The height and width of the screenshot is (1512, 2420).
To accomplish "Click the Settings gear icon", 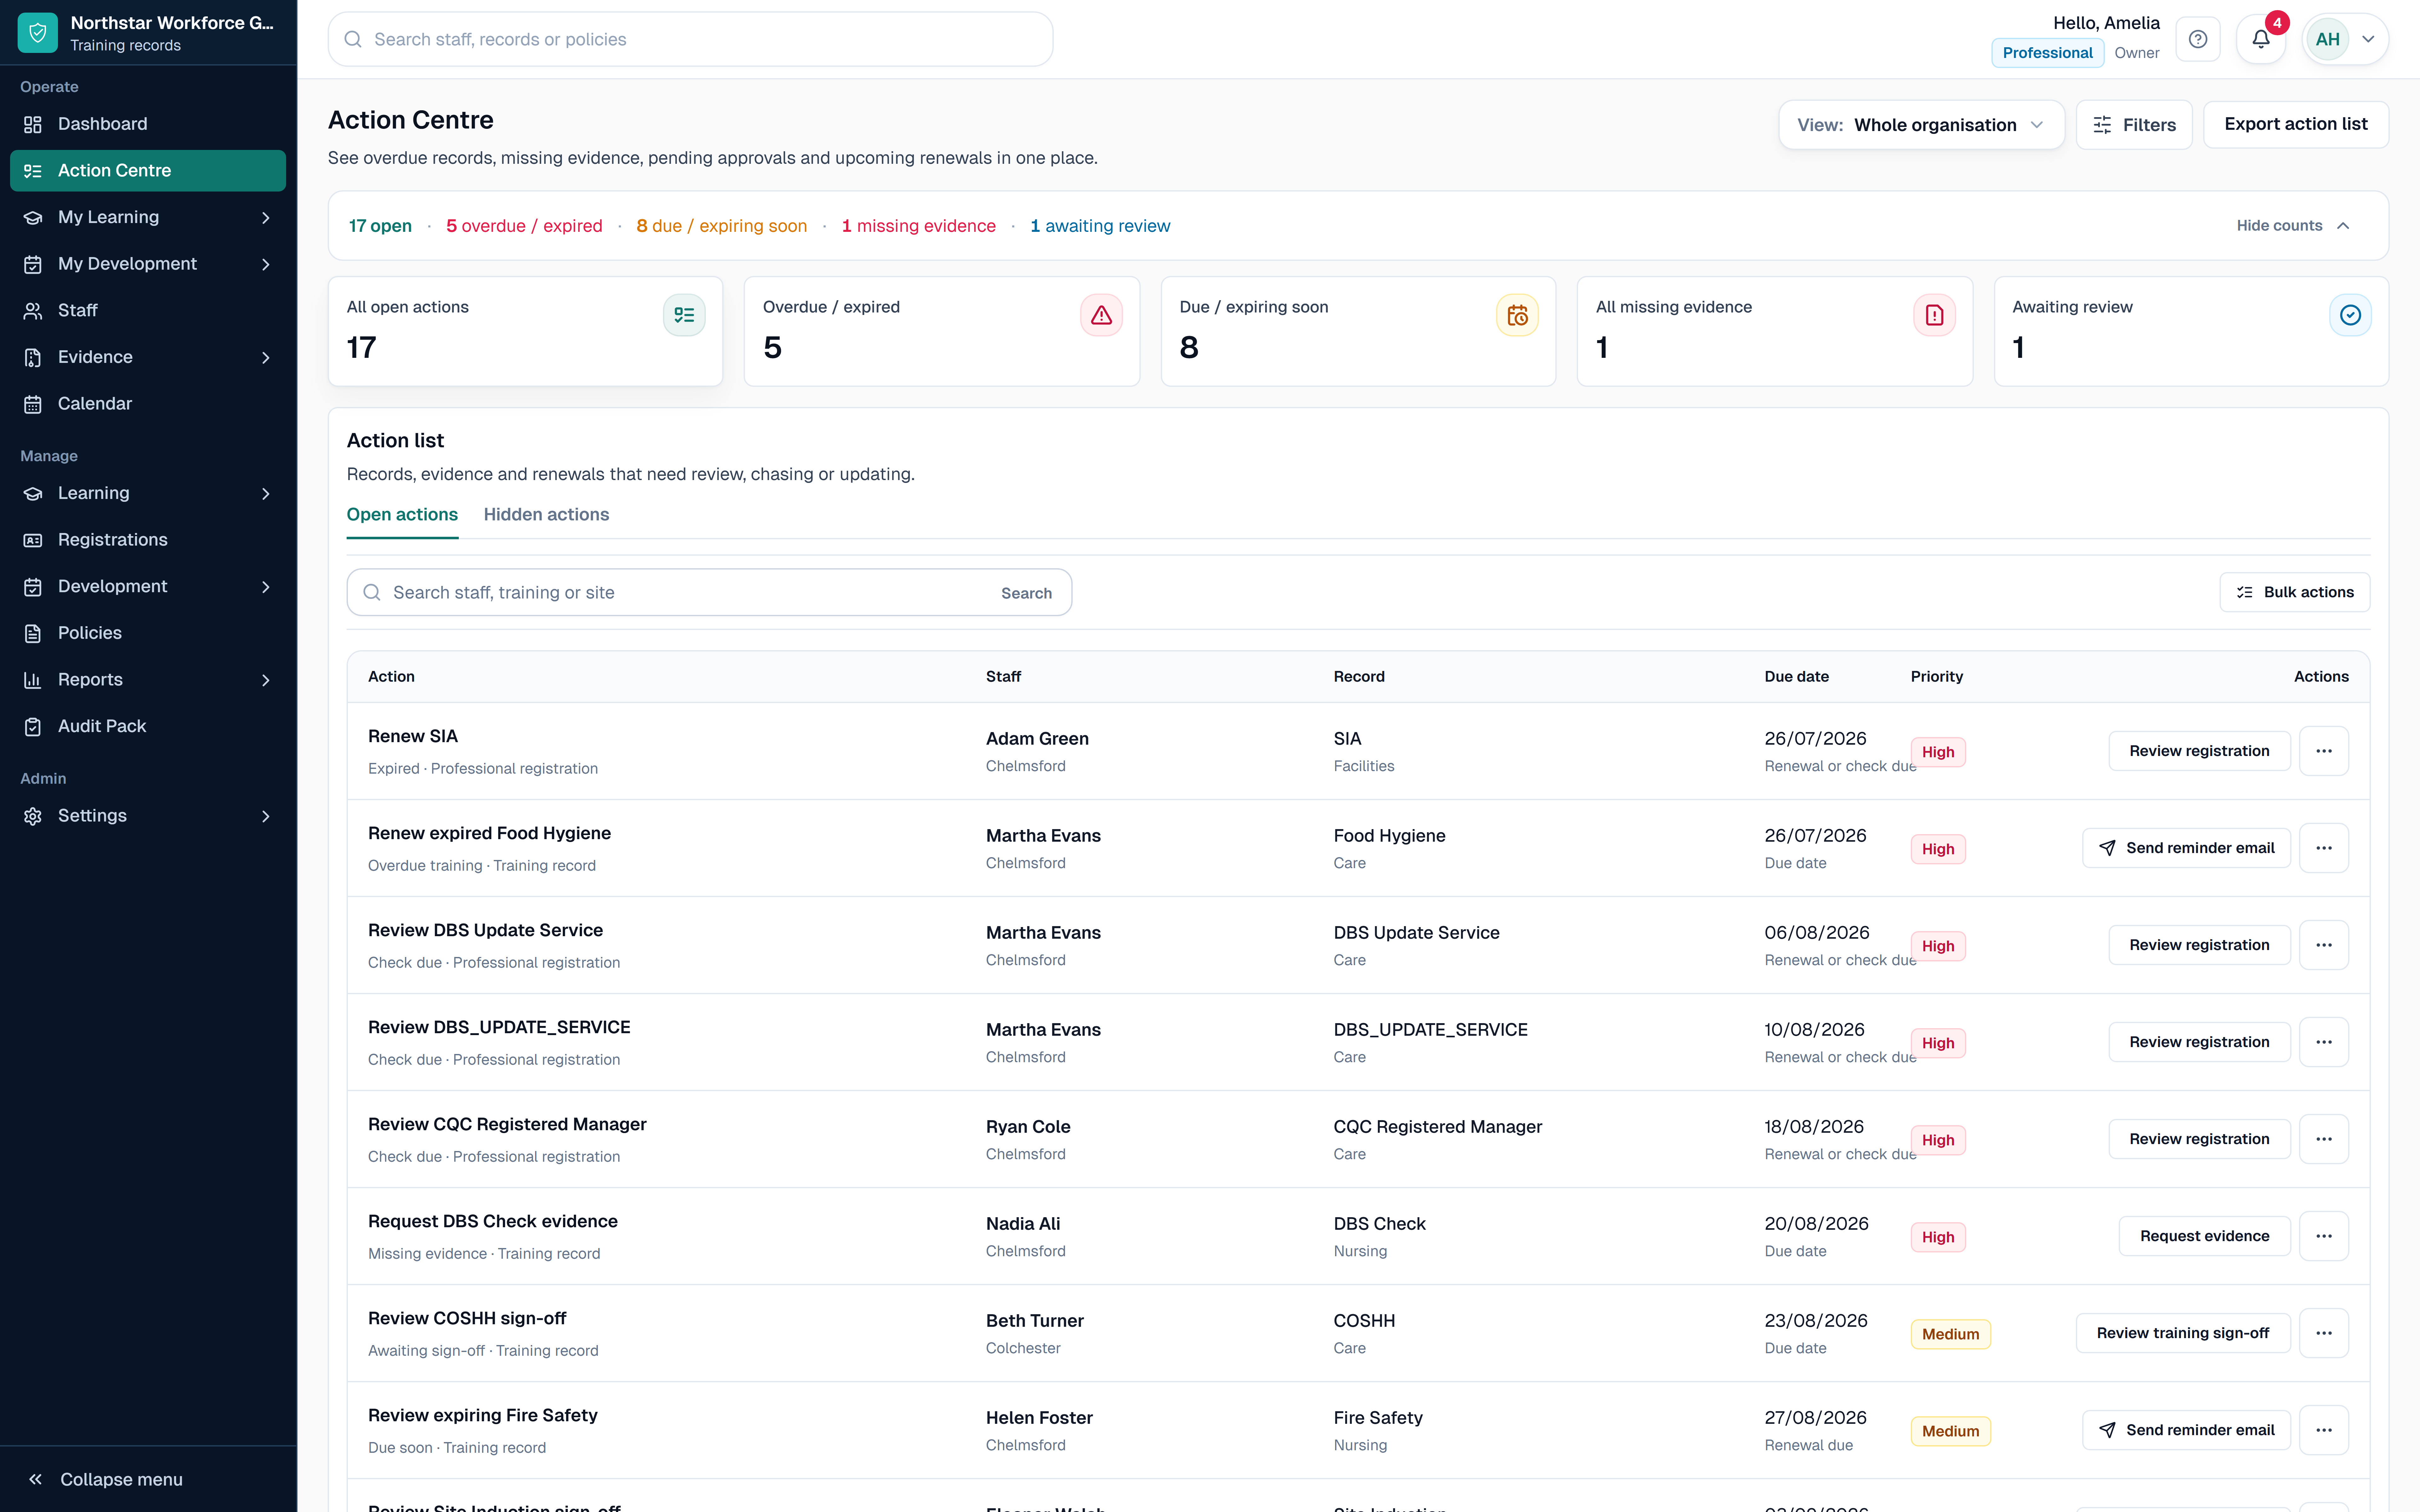I will point(33,816).
